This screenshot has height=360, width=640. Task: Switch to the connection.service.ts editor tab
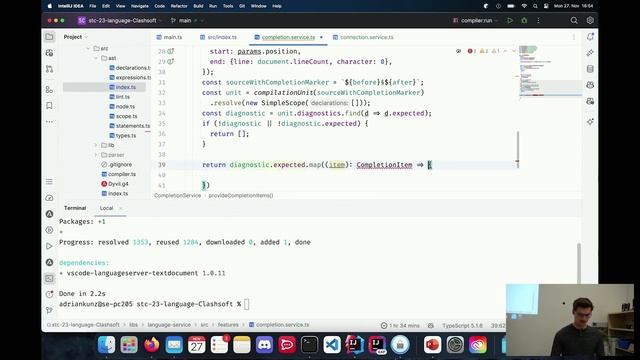tap(363, 37)
